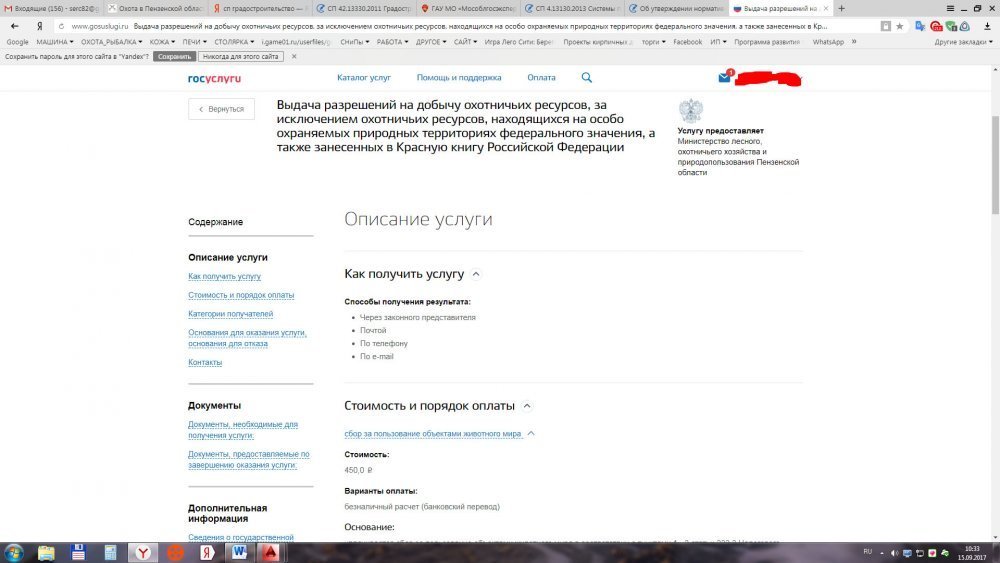Screen dimensions: 1000x563
Task: Open a new browser tab with plus
Action: click(841, 8)
